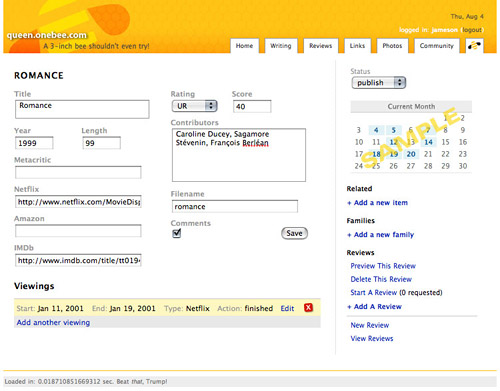Click the 'Loaded in' footer text
This screenshot has width=500, height=391.
click(86, 382)
